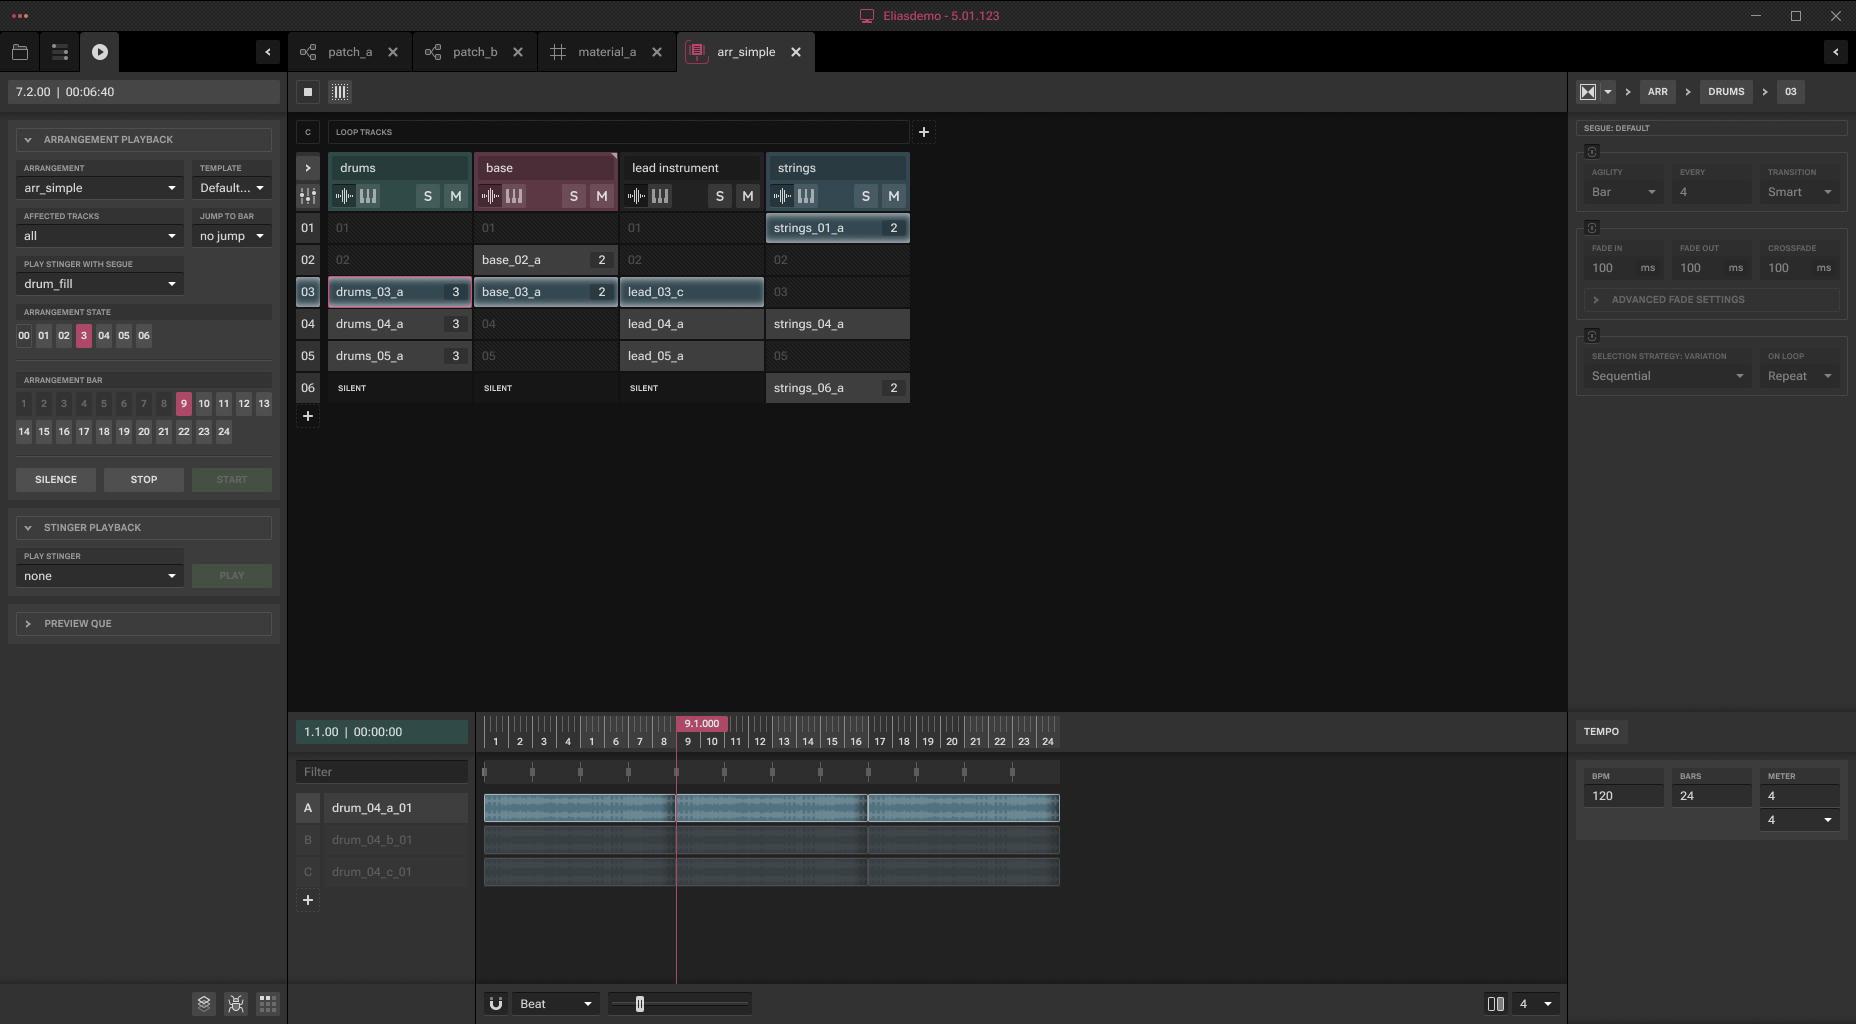The image size is (1856, 1024).
Task: Select the MIDI keys icon on drums track
Action: pyautogui.click(x=368, y=196)
